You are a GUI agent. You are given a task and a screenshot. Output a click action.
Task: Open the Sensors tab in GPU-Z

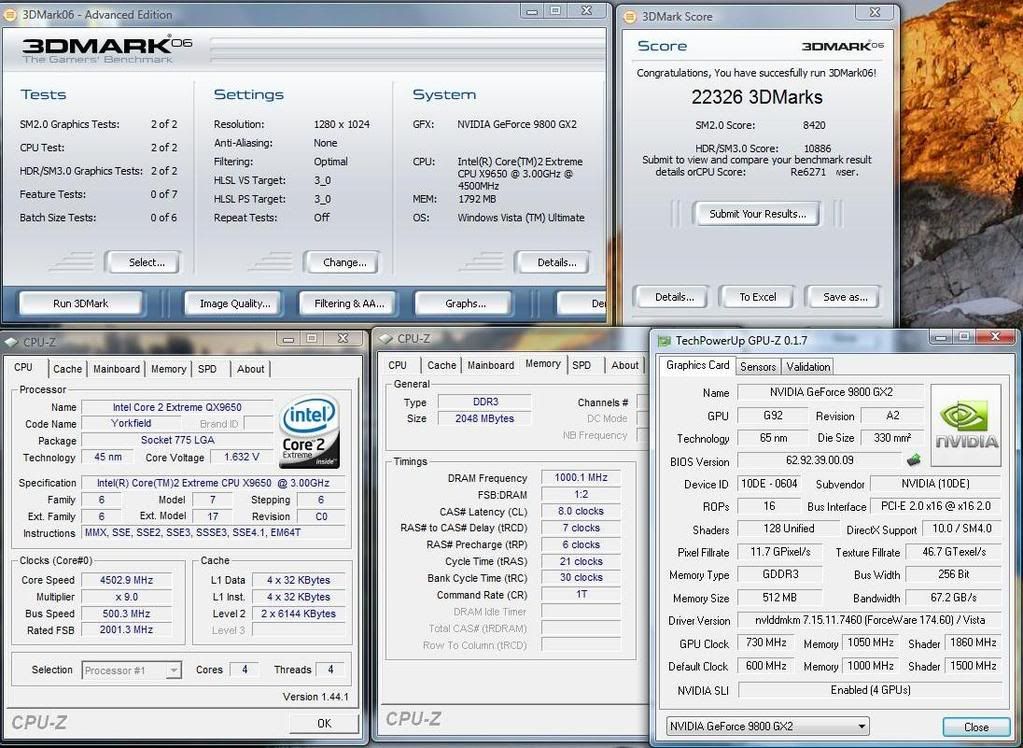click(758, 367)
